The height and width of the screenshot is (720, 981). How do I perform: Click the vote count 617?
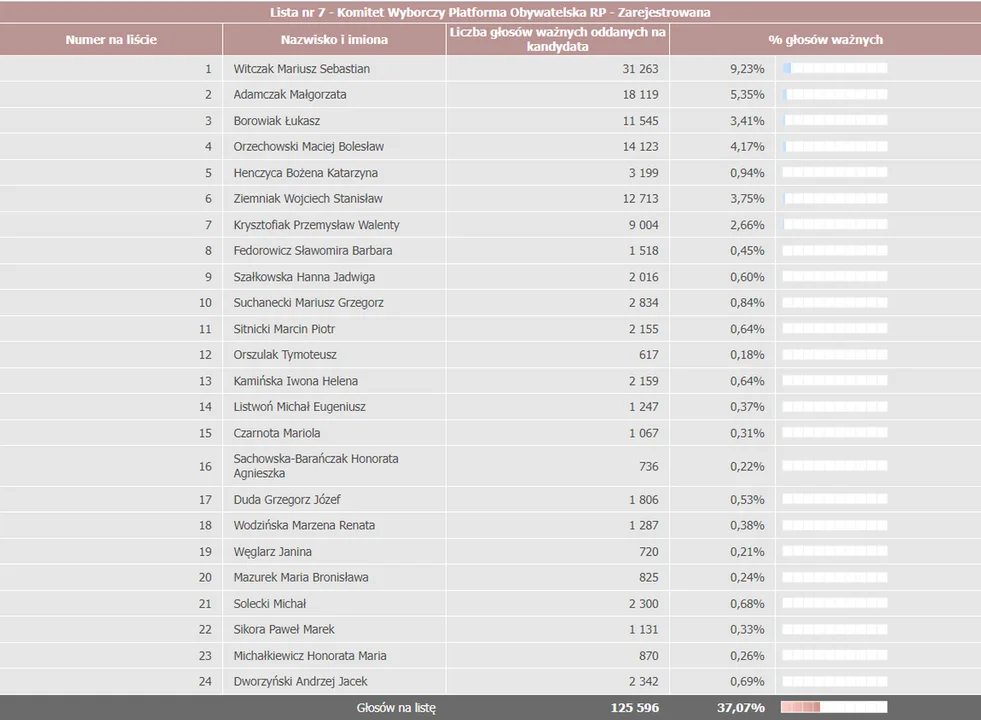649,355
